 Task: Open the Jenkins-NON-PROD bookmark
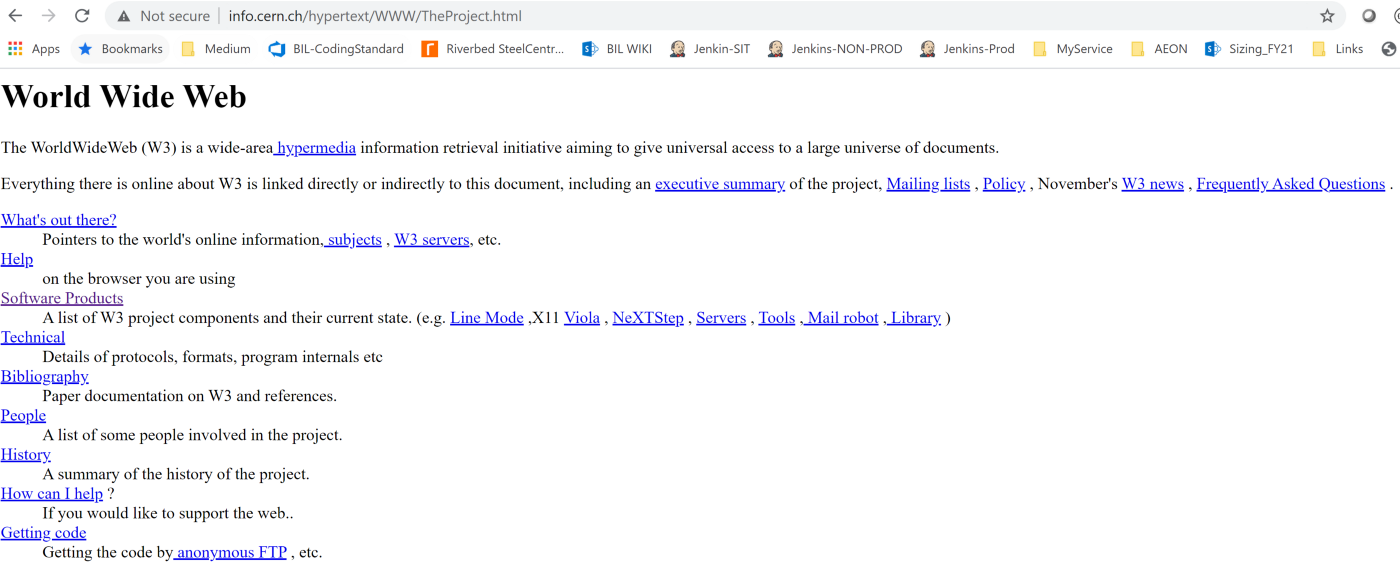[835, 49]
